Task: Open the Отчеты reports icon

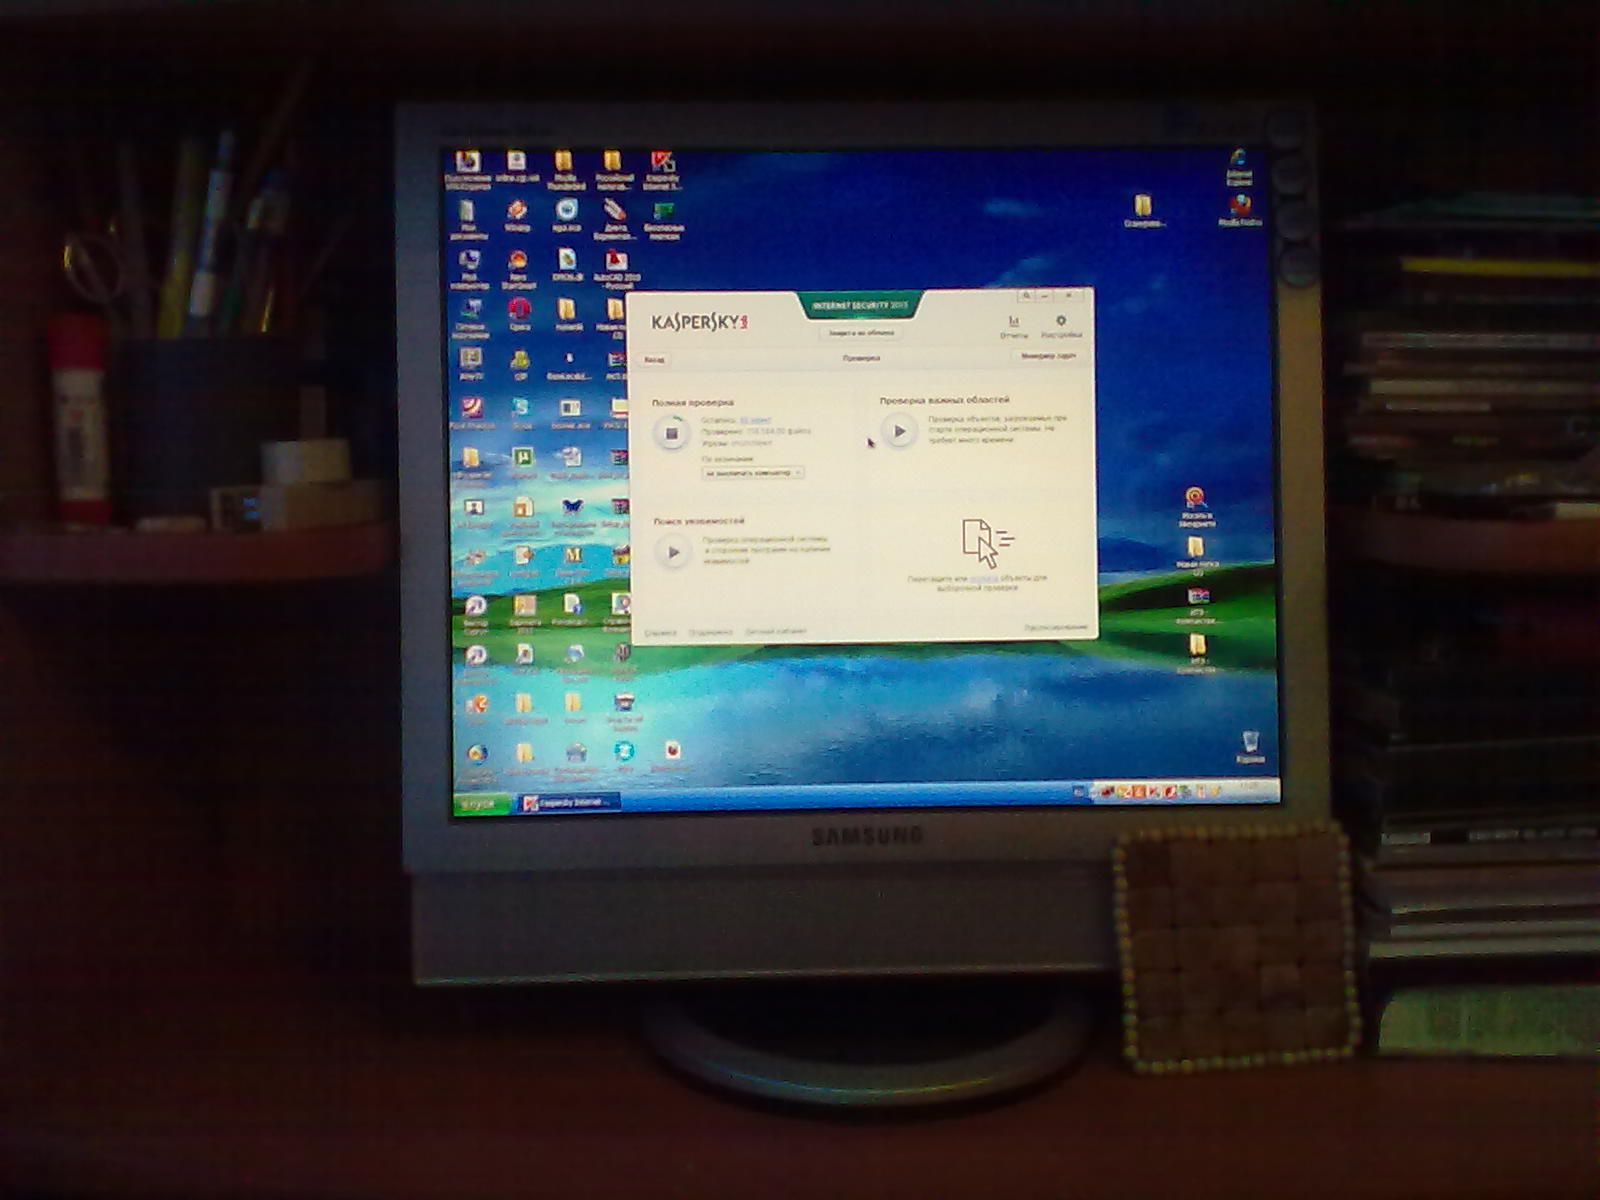Action: (1013, 326)
